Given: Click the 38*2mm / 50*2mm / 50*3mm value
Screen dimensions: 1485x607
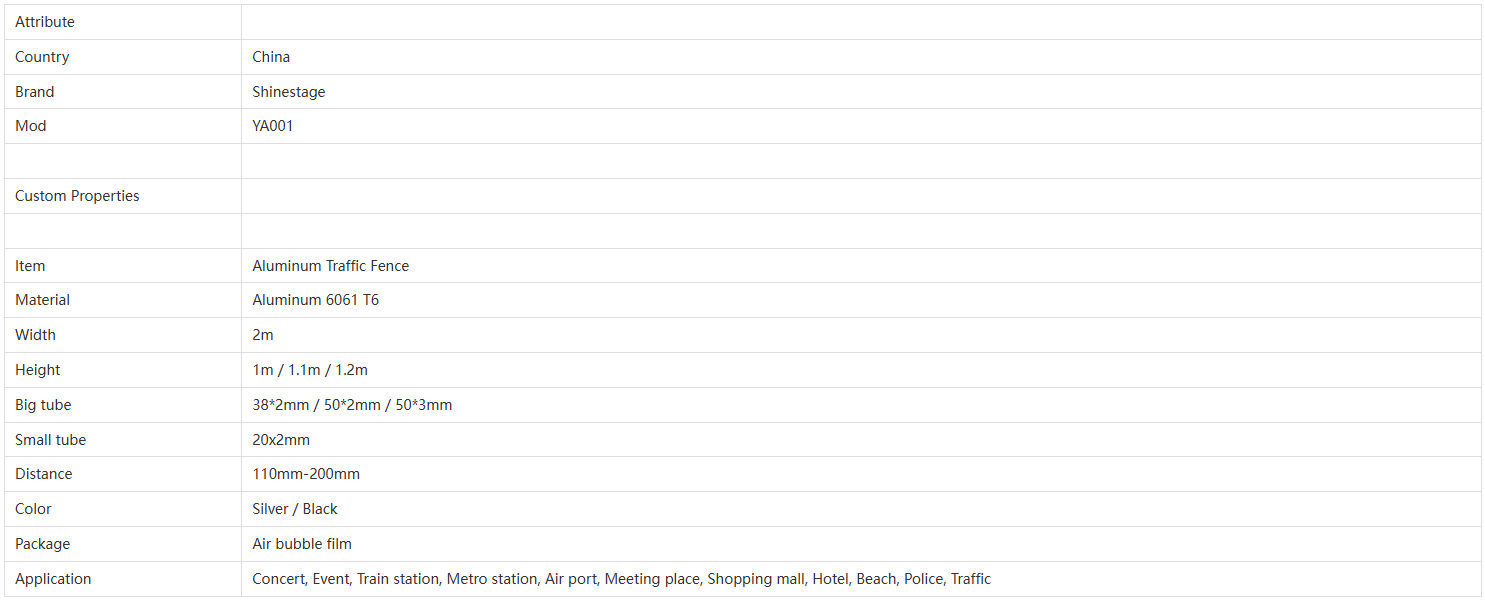Looking at the screenshot, I should click(352, 405).
